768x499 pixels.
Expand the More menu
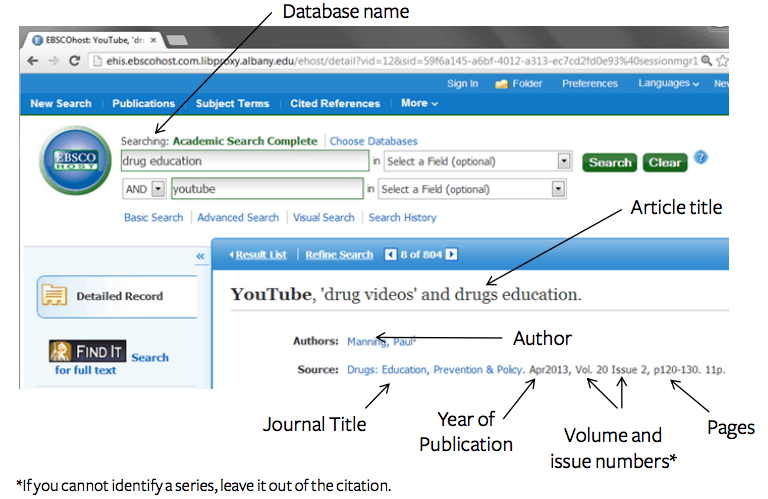pos(419,103)
